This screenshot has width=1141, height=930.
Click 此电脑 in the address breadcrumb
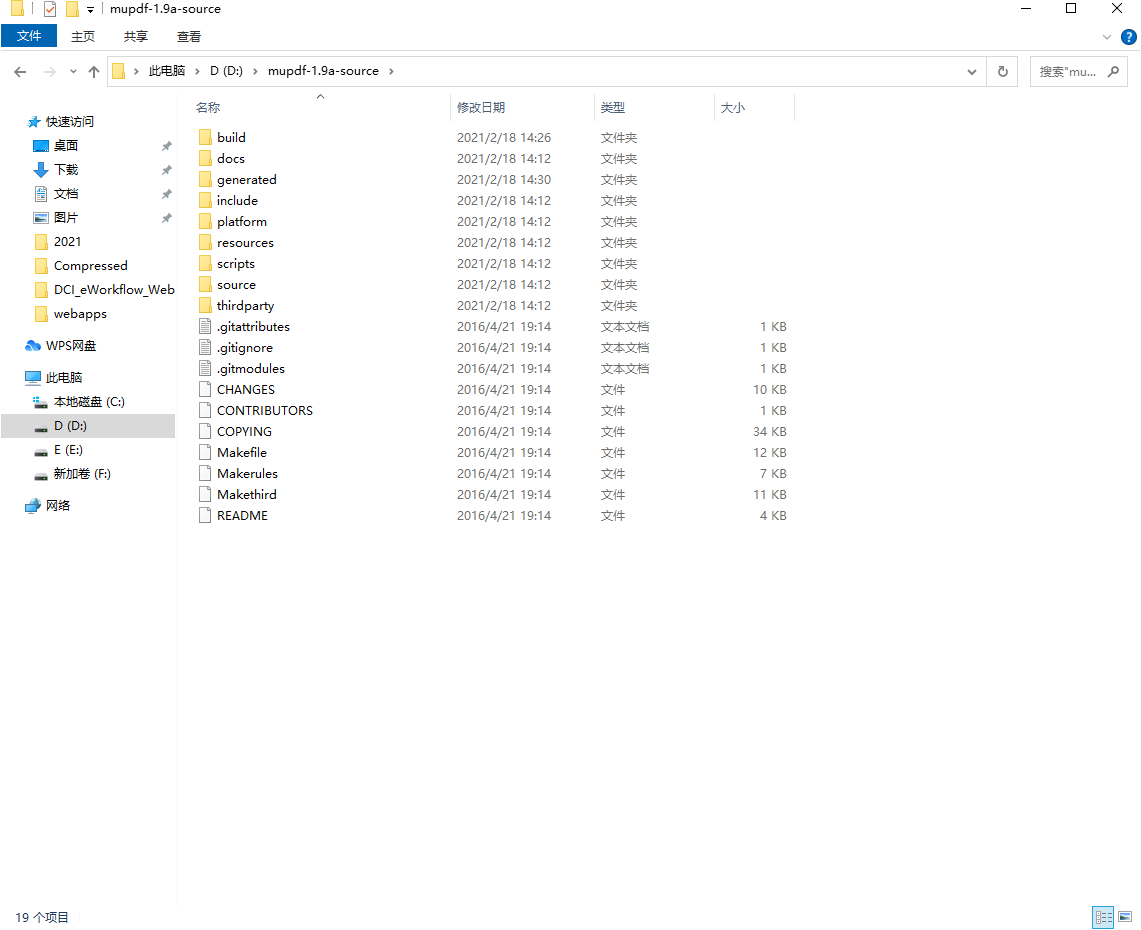[x=167, y=71]
